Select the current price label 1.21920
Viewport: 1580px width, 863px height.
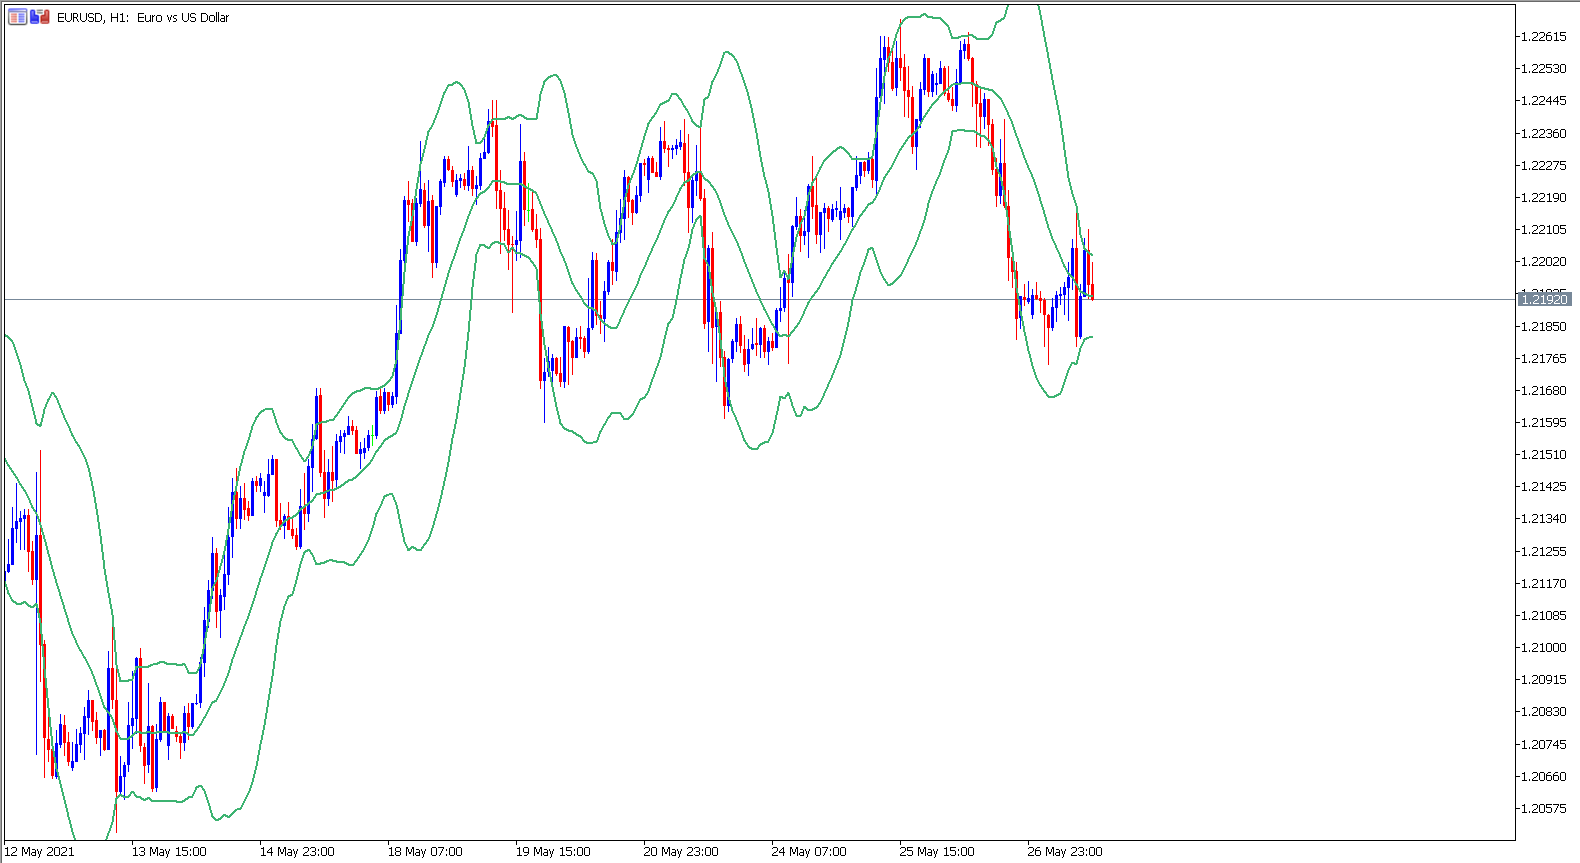[1544, 299]
